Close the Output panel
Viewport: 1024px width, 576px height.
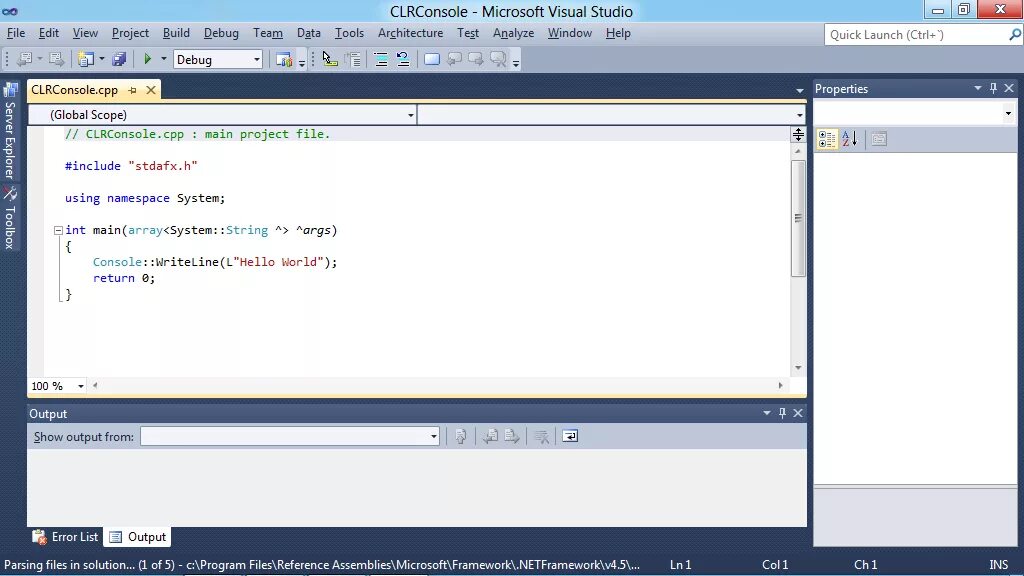pyautogui.click(x=798, y=413)
